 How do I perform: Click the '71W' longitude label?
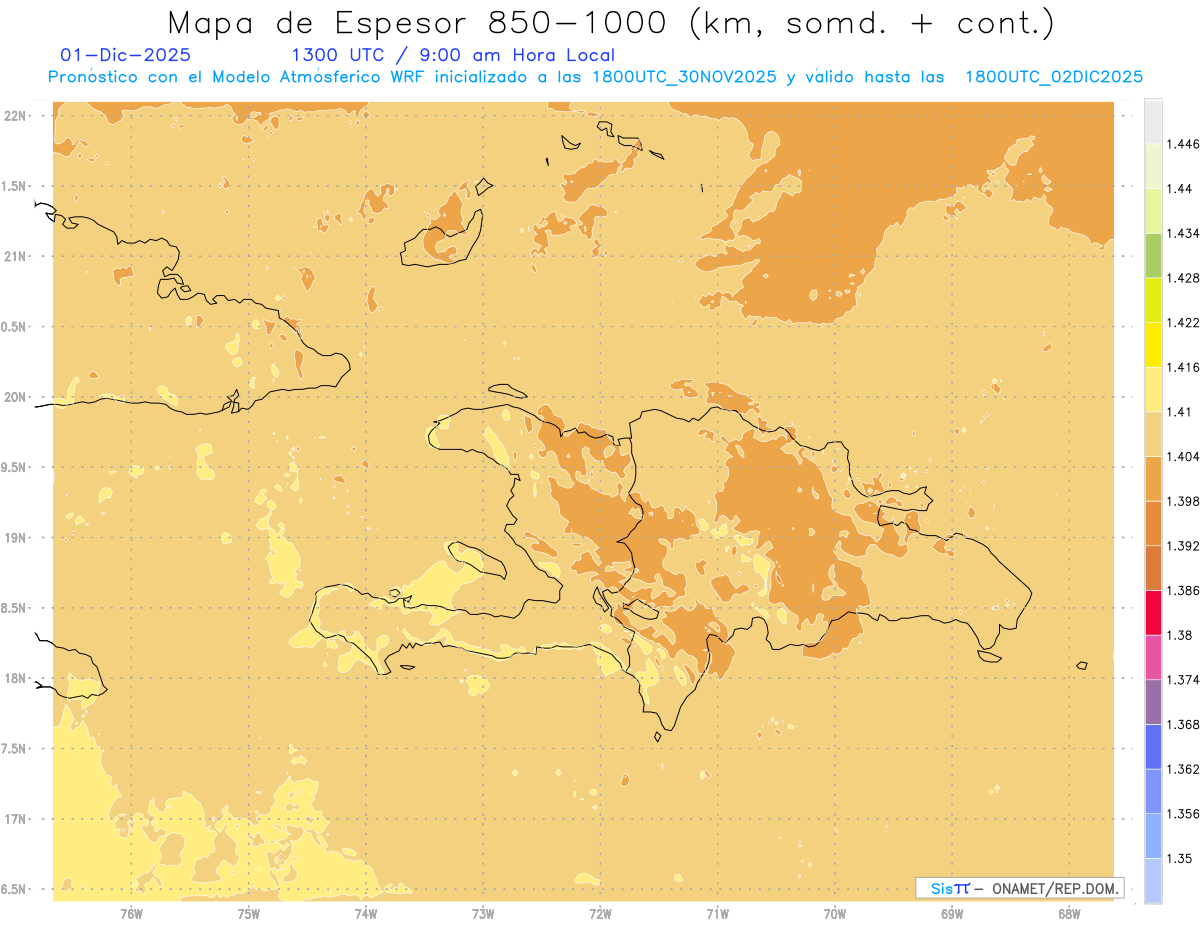(717, 913)
